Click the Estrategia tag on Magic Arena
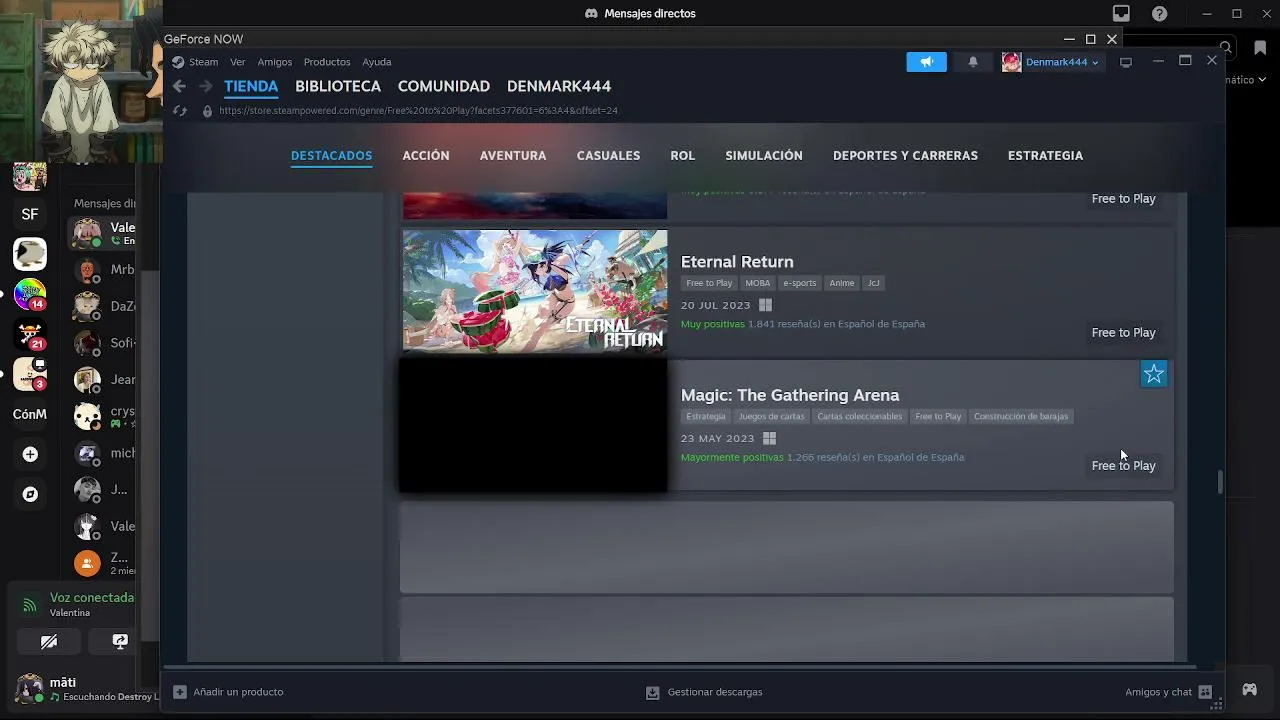This screenshot has width=1280, height=720. 706,416
